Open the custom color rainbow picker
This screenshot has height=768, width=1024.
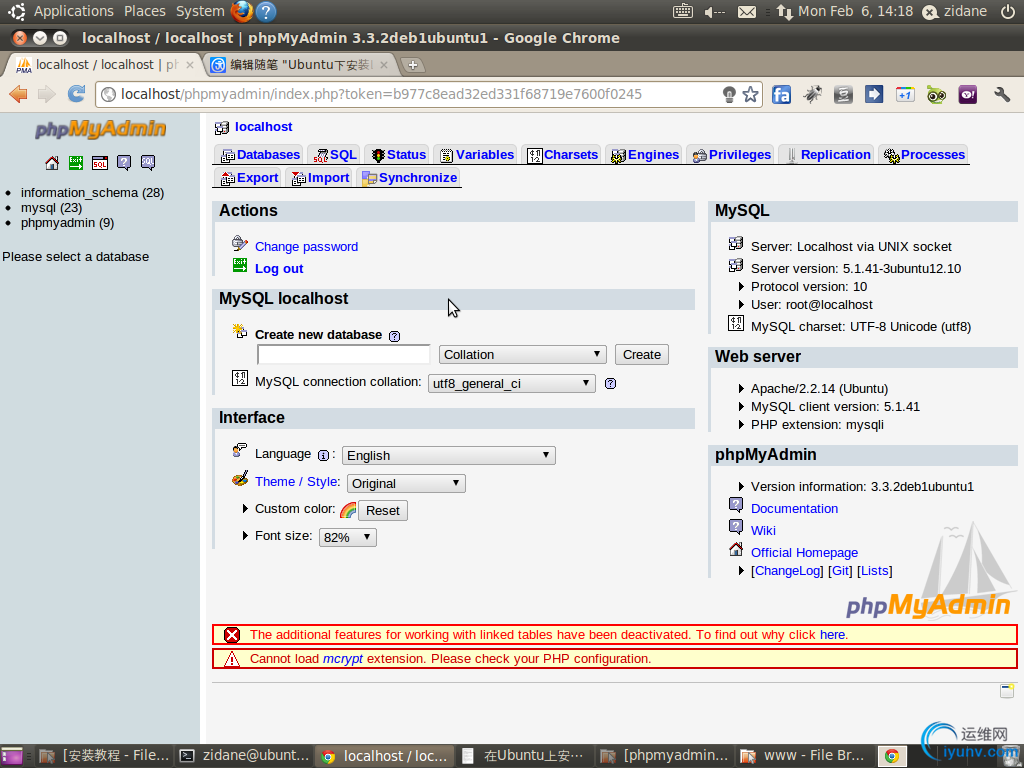pos(348,510)
